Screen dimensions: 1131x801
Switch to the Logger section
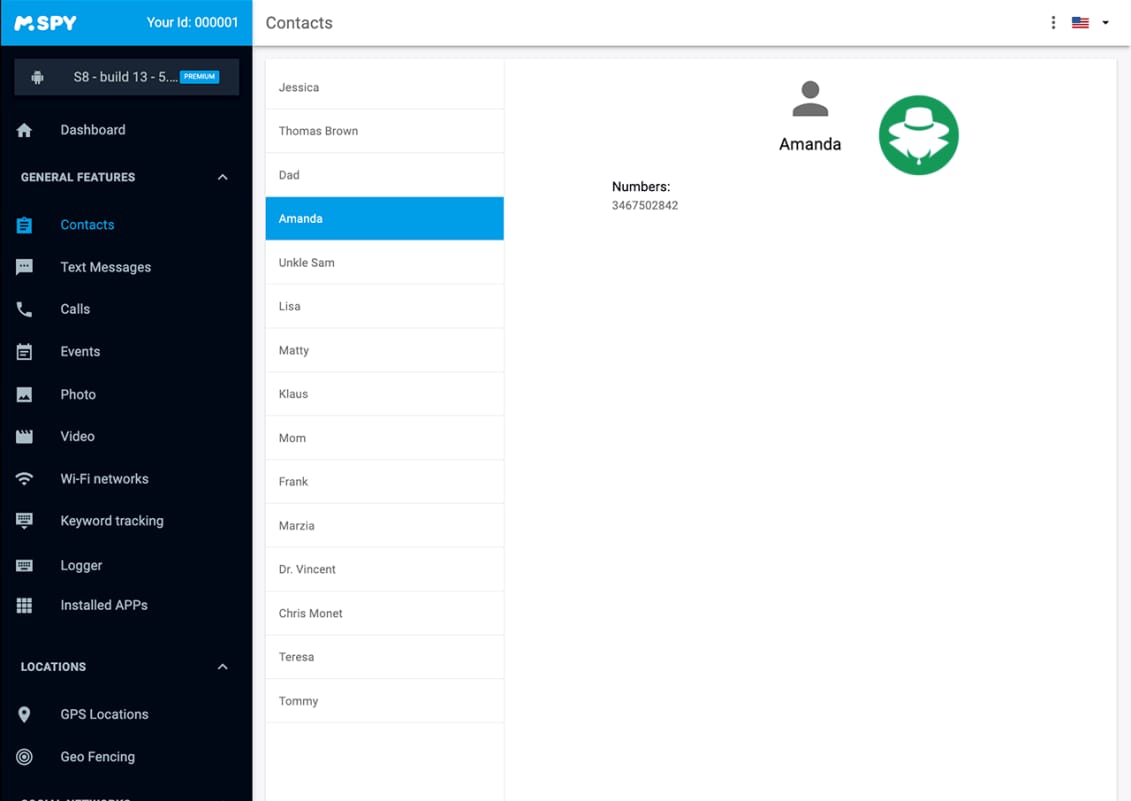tap(81, 565)
